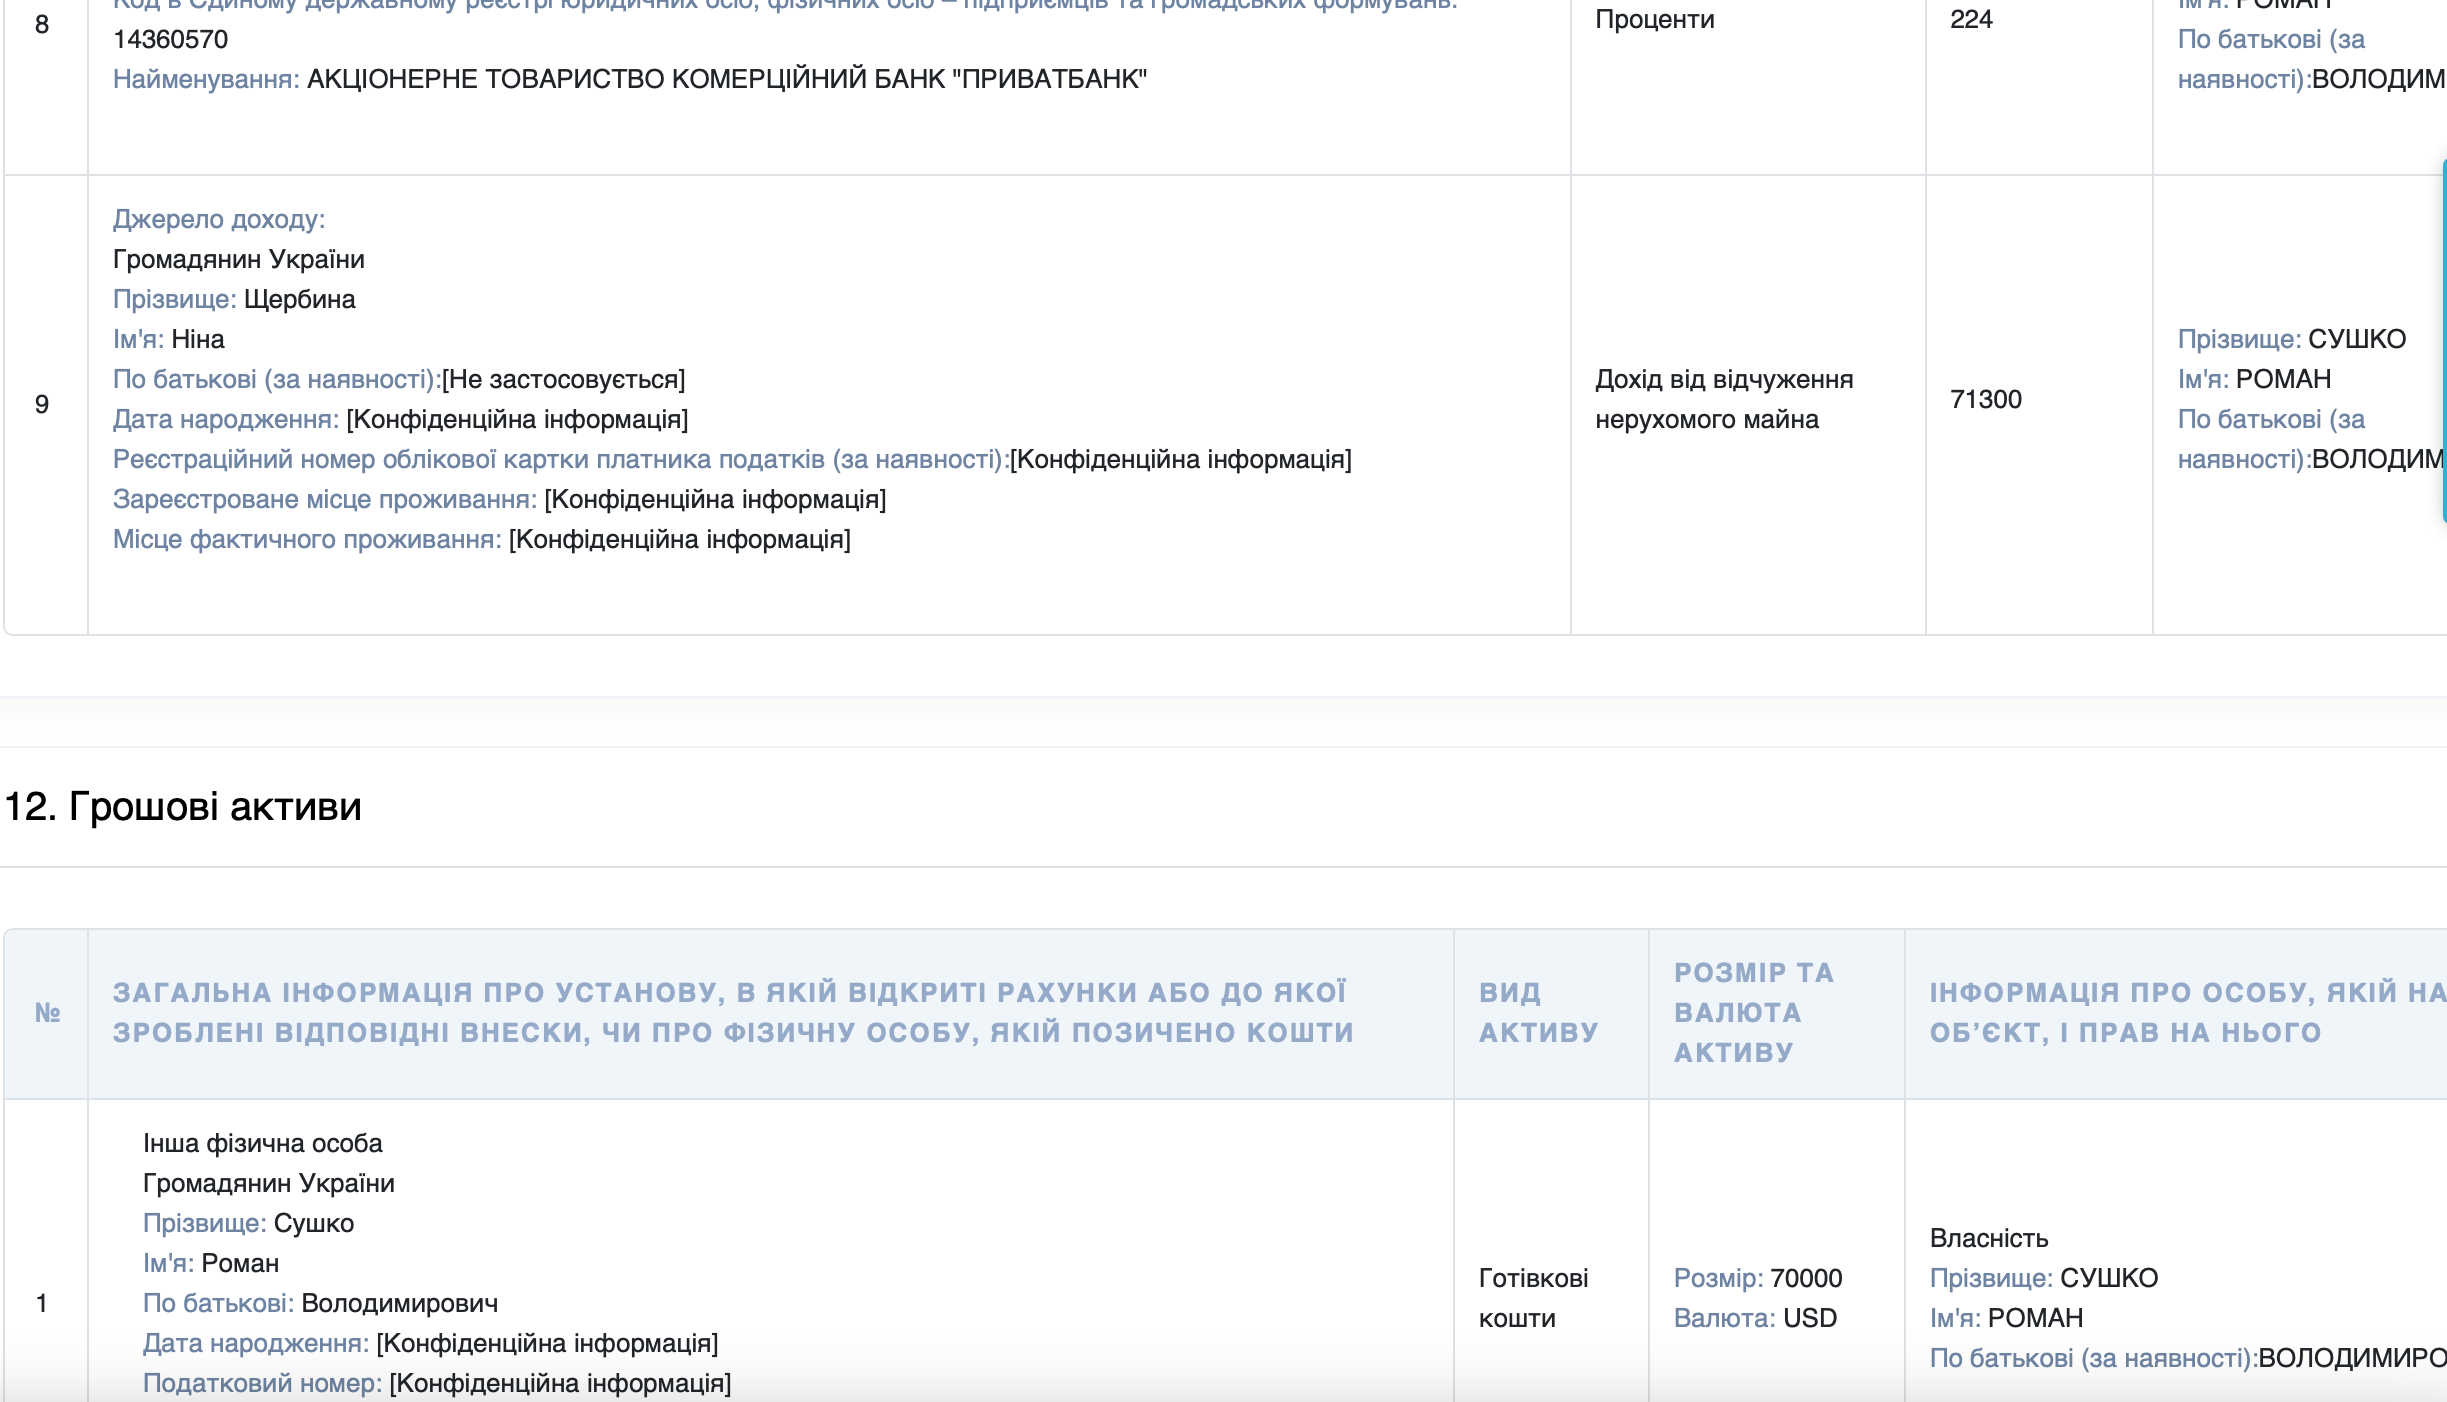Click the "Податковий номер" confidential field

pos(265,1386)
